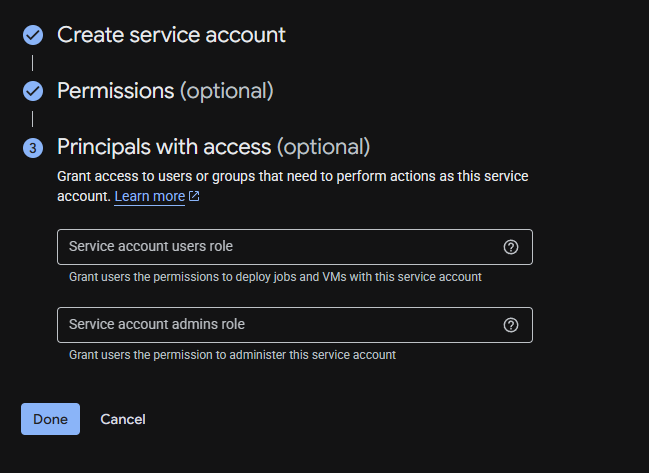This screenshot has width=649, height=473.
Task: Click the step 3 number badge
Action: coord(33,148)
